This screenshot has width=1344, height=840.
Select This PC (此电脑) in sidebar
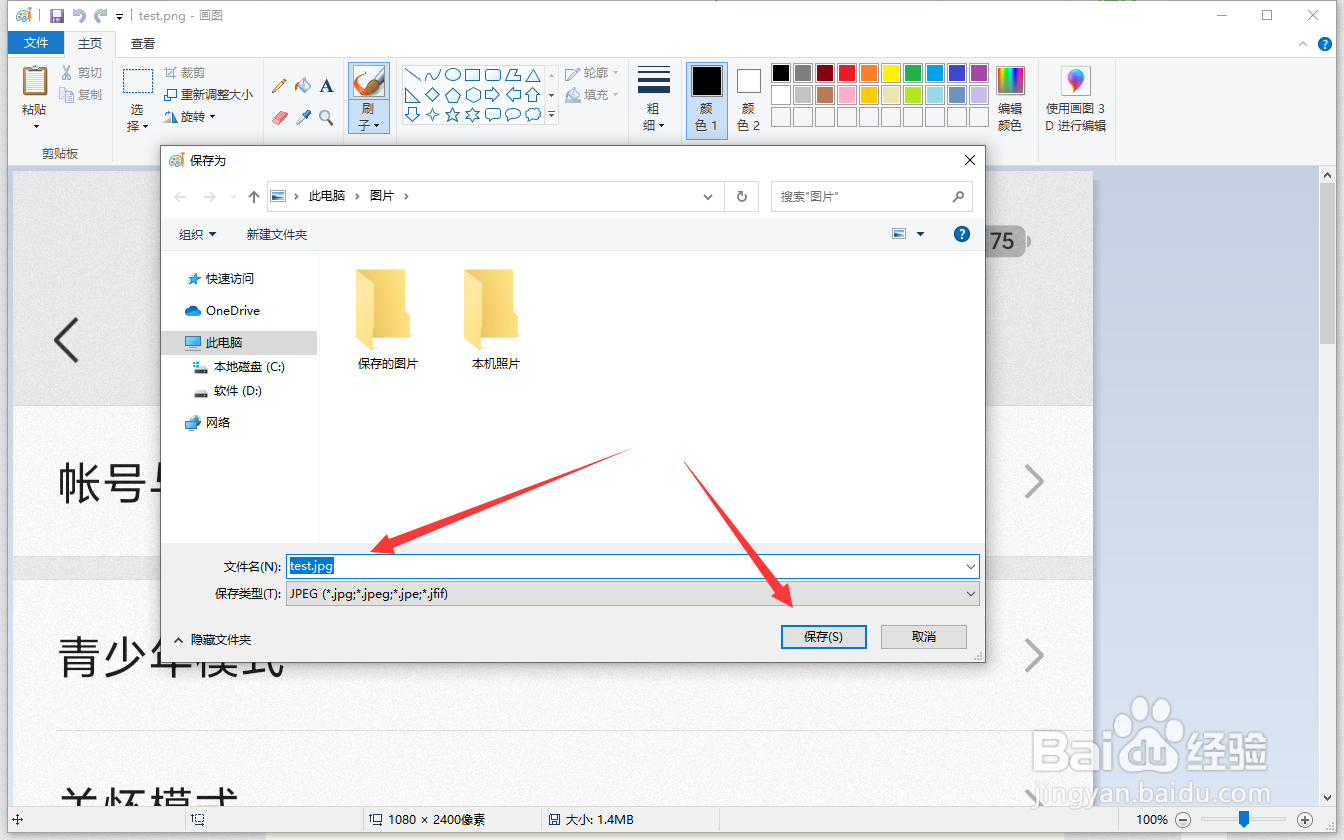pos(239,342)
